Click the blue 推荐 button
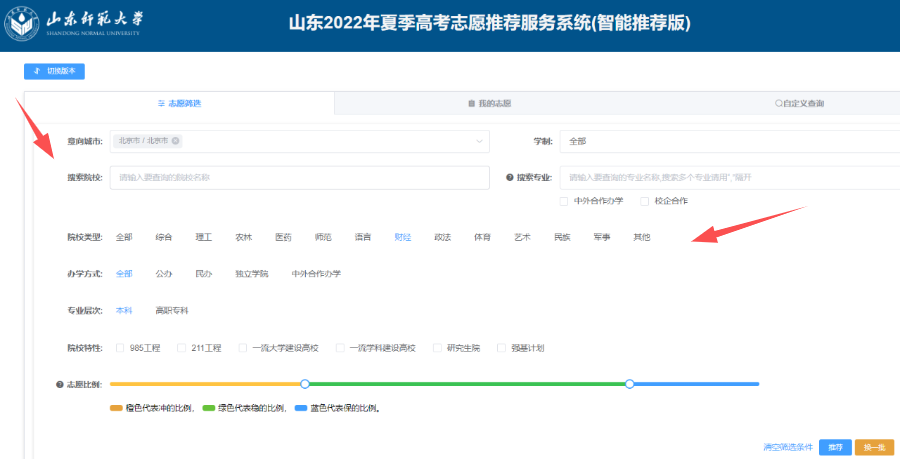900x459 pixels. tap(835, 447)
